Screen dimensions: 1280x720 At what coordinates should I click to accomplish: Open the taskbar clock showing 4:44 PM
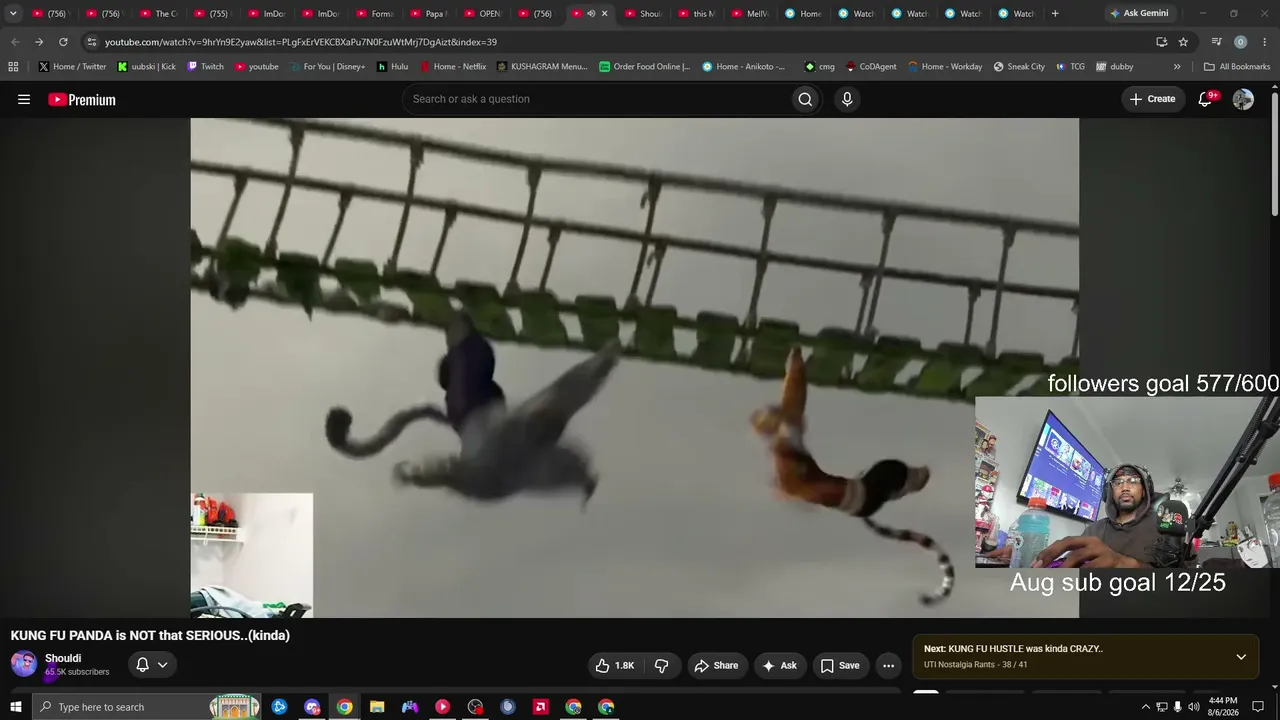[1223, 707]
